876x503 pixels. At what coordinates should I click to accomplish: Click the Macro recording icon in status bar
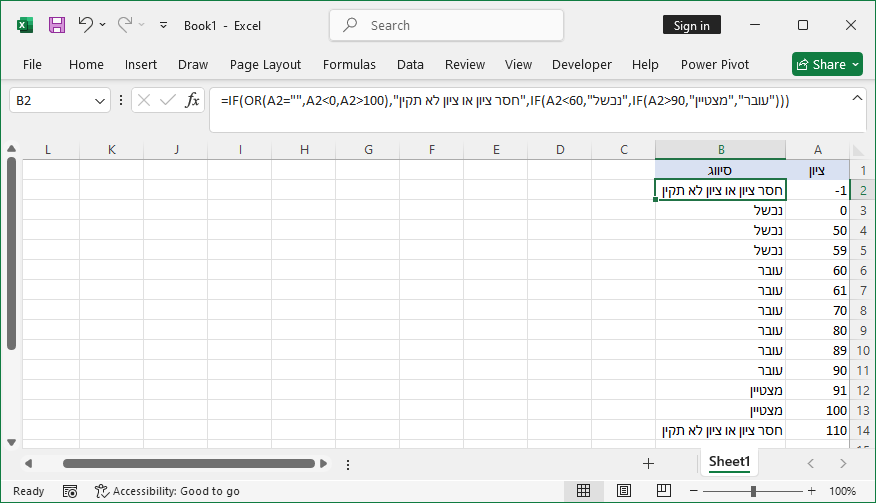(70, 491)
